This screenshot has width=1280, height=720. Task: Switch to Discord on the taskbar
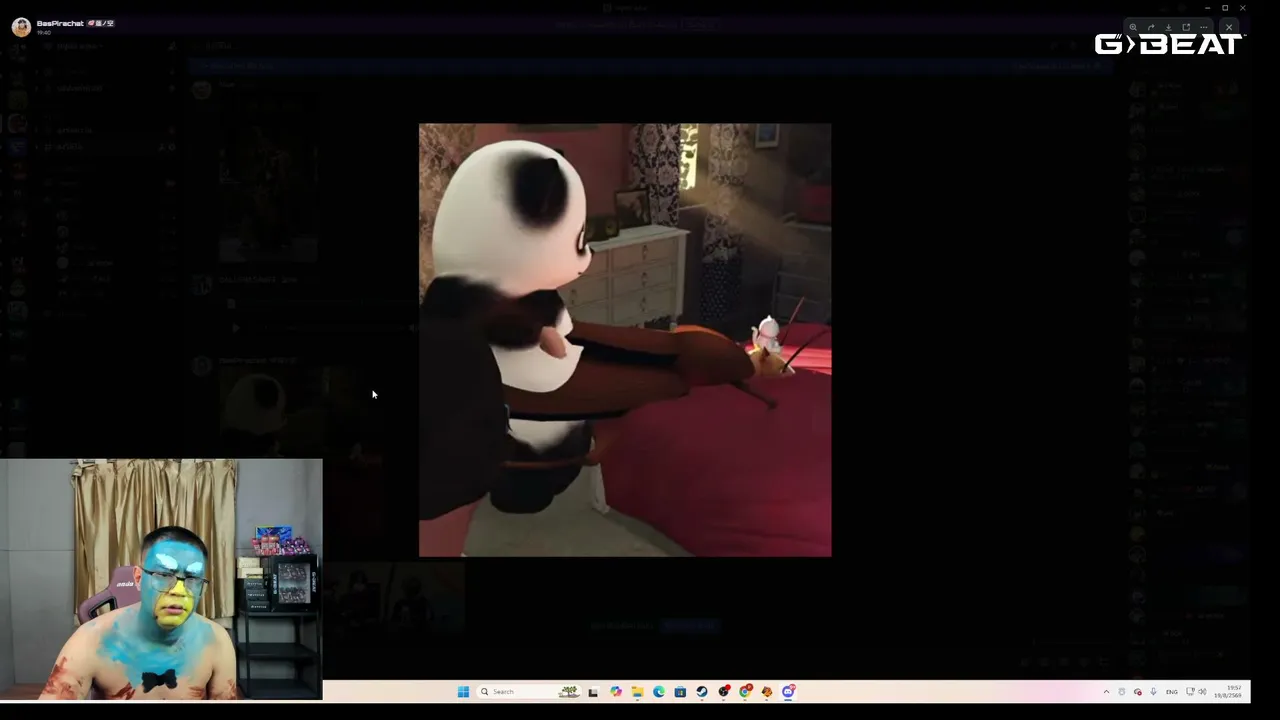tap(788, 692)
